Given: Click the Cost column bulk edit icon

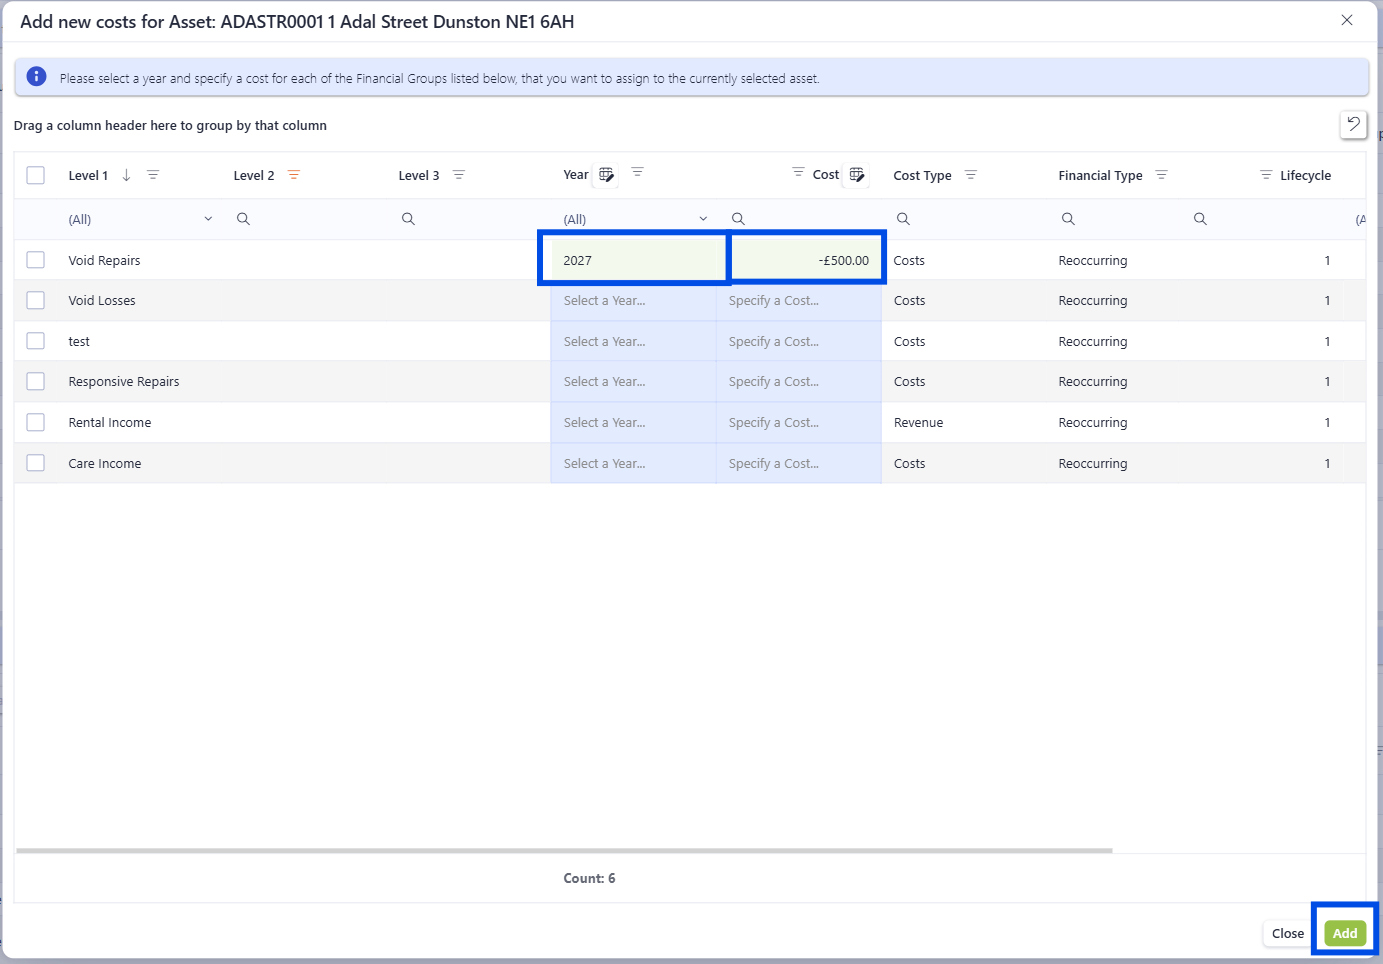Looking at the screenshot, I should 857,175.
